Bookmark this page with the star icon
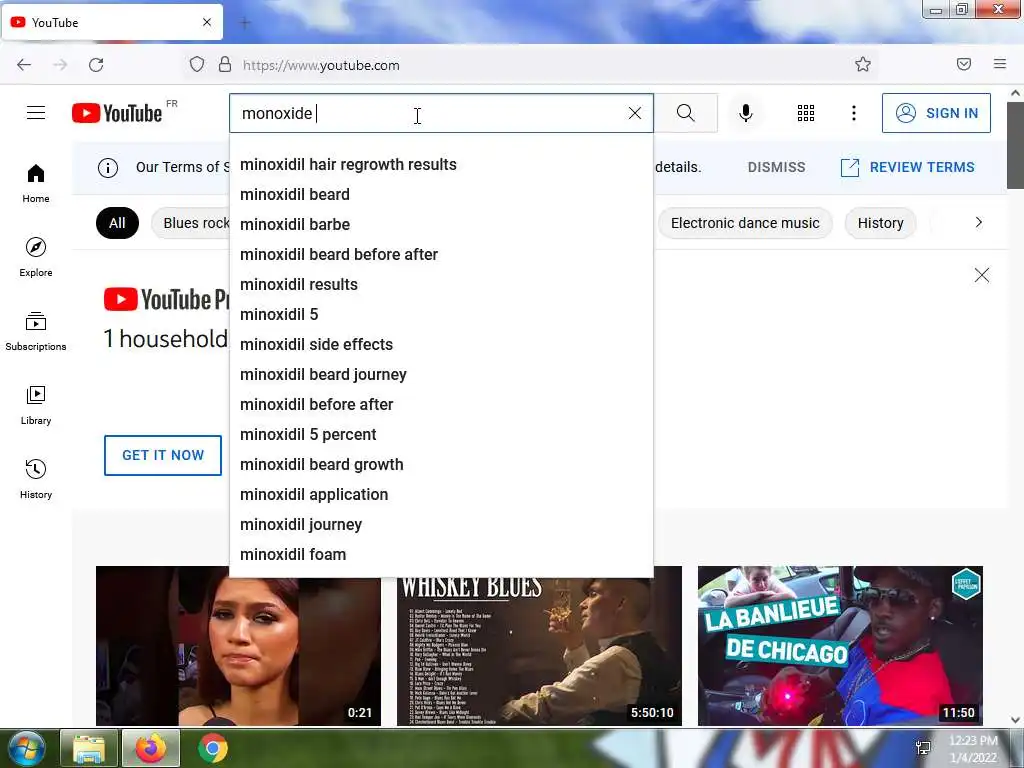The height and width of the screenshot is (768, 1024). pos(863,64)
